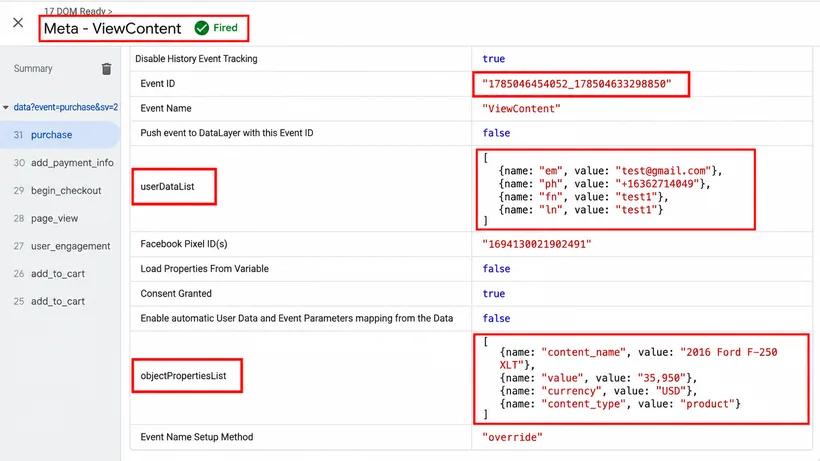This screenshot has width=820, height=461.
Task: Clear events with the trash icon
Action: coord(106,68)
